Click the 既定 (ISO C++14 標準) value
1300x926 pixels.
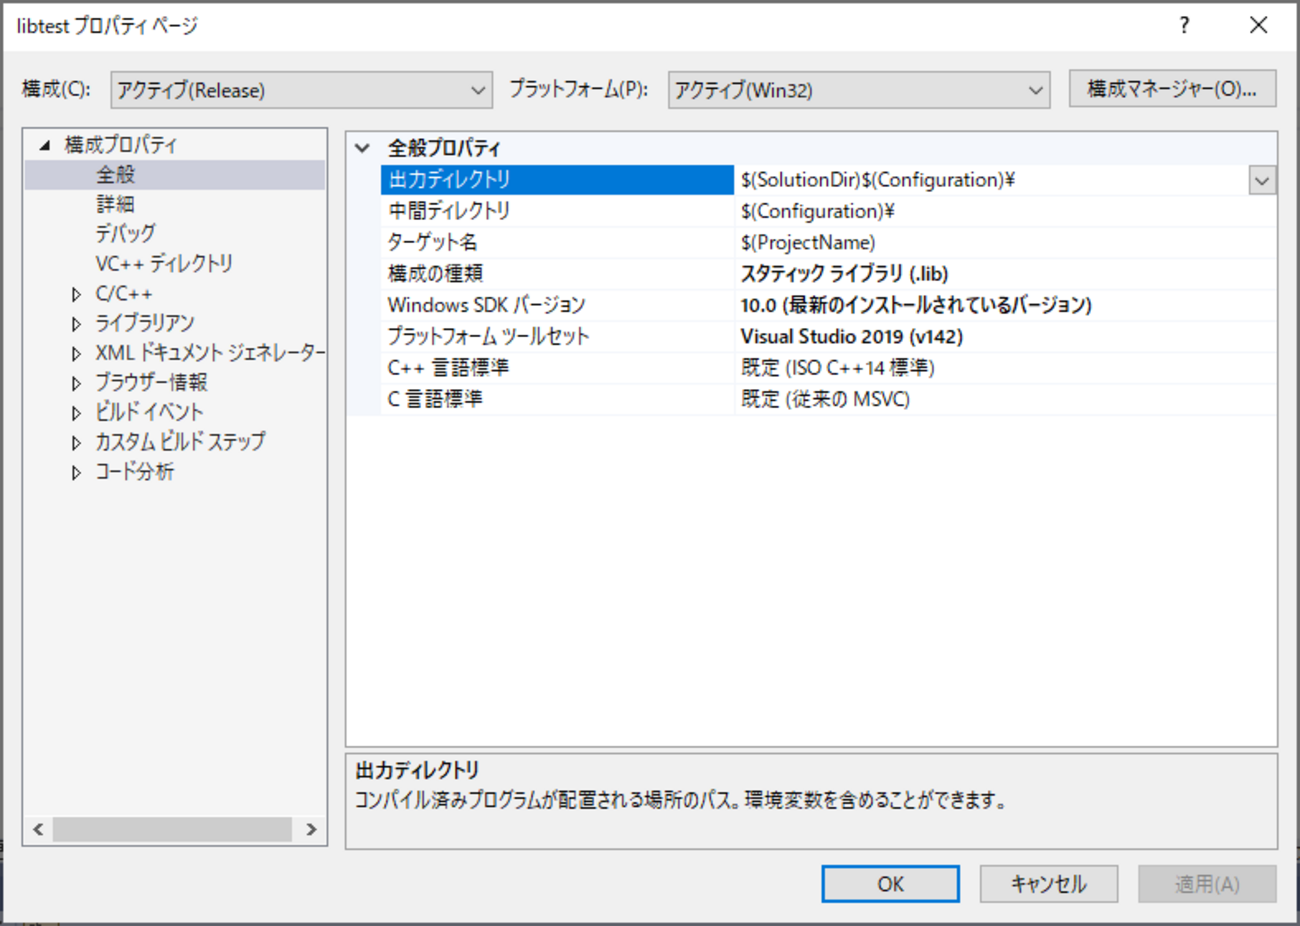pos(1005,368)
